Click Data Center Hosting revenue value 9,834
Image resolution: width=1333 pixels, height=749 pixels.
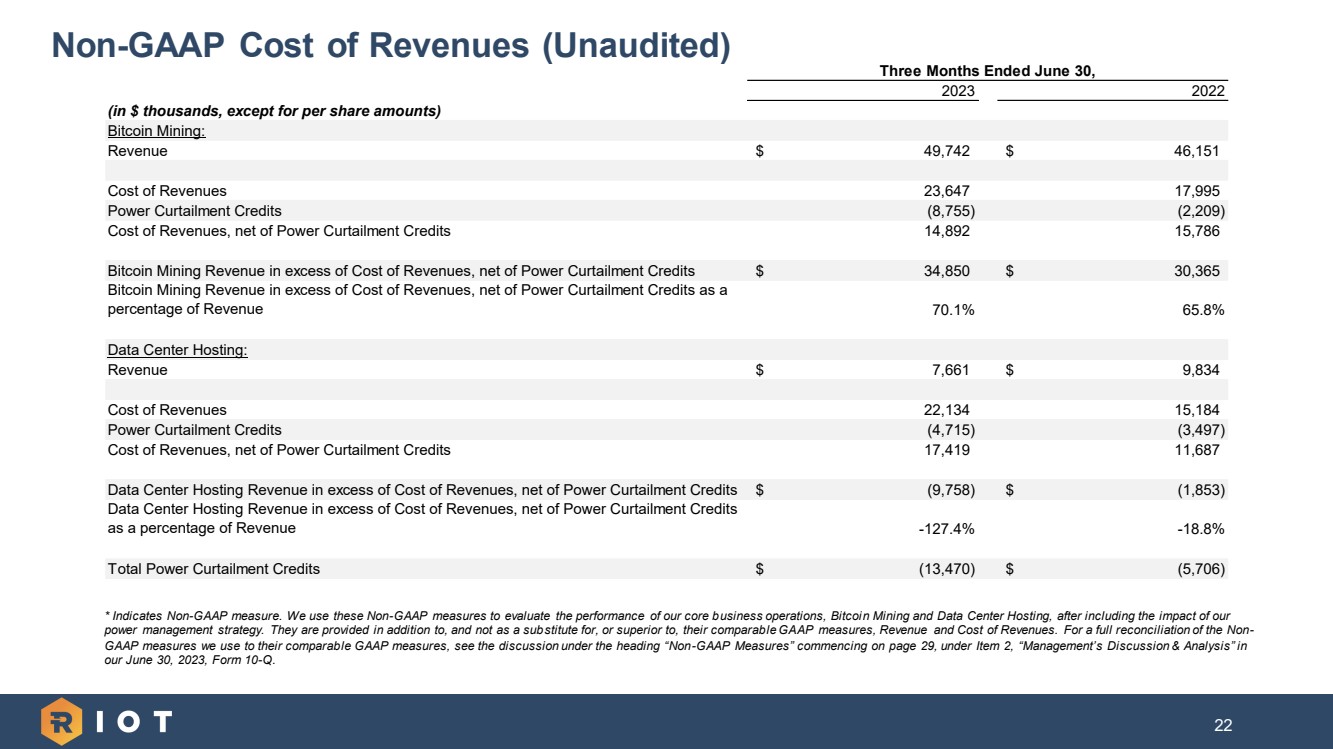[x=1200, y=370]
